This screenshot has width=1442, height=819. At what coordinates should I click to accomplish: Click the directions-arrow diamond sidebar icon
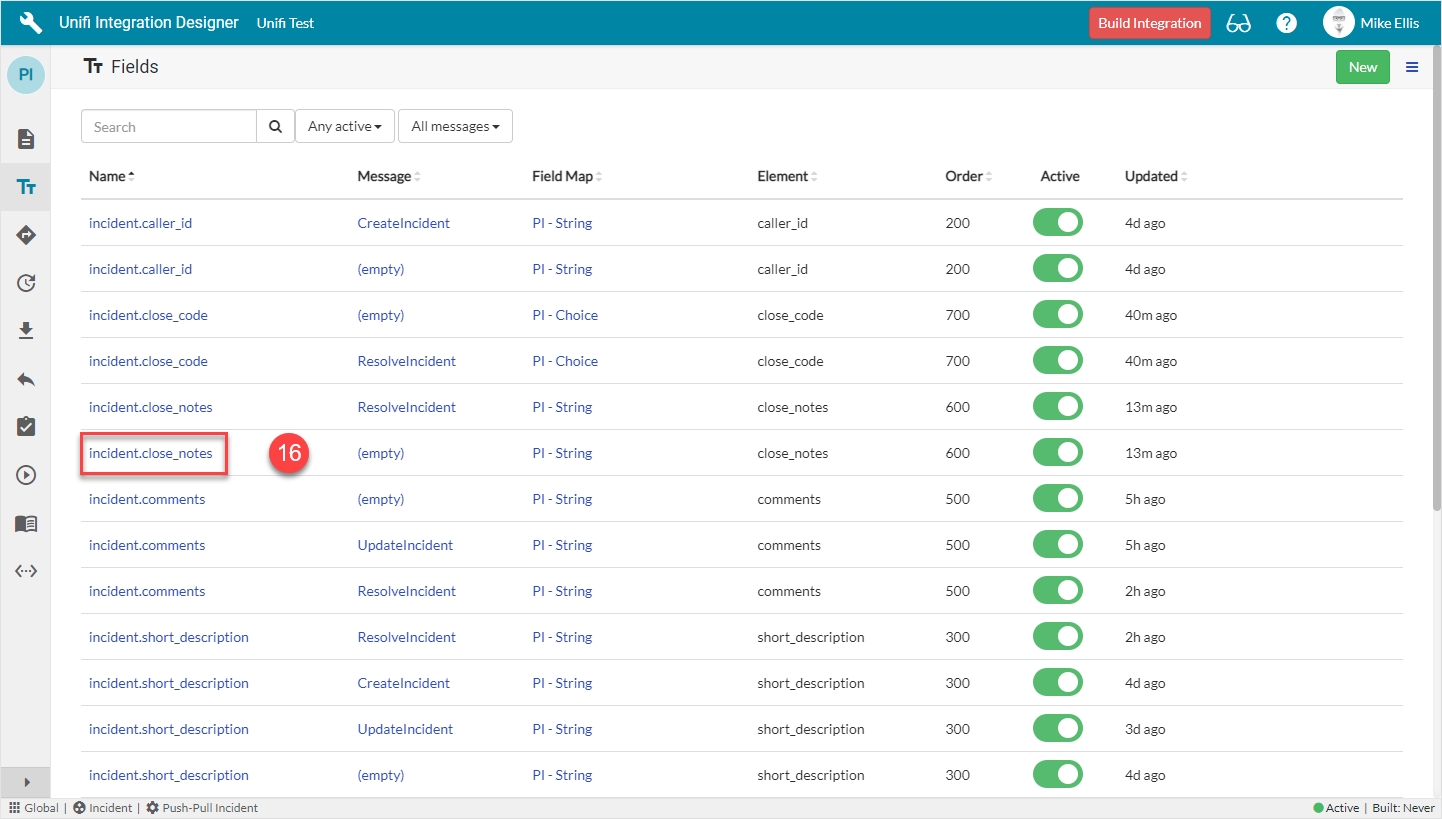tap(26, 235)
